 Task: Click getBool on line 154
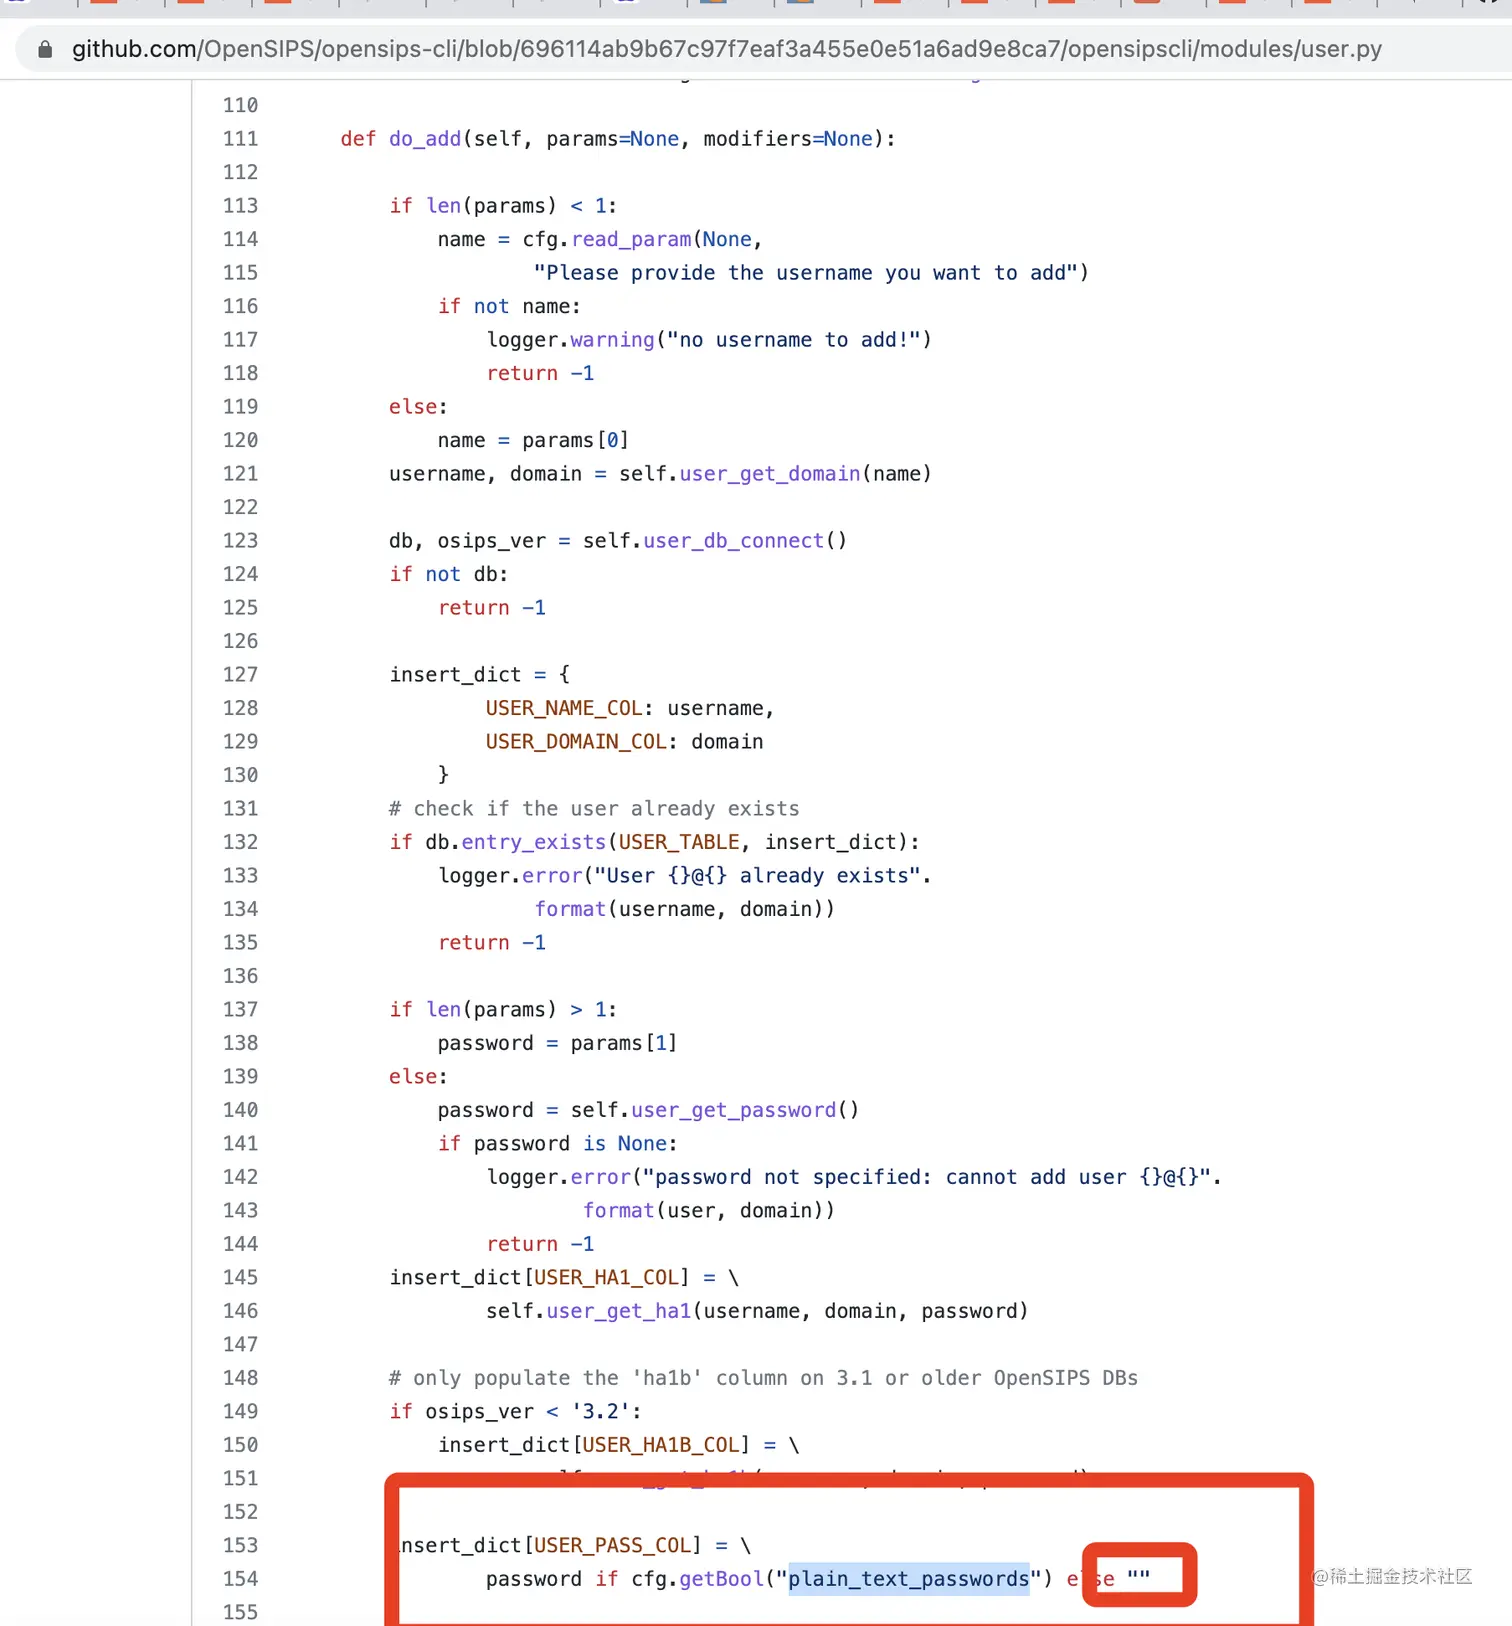(x=722, y=1579)
